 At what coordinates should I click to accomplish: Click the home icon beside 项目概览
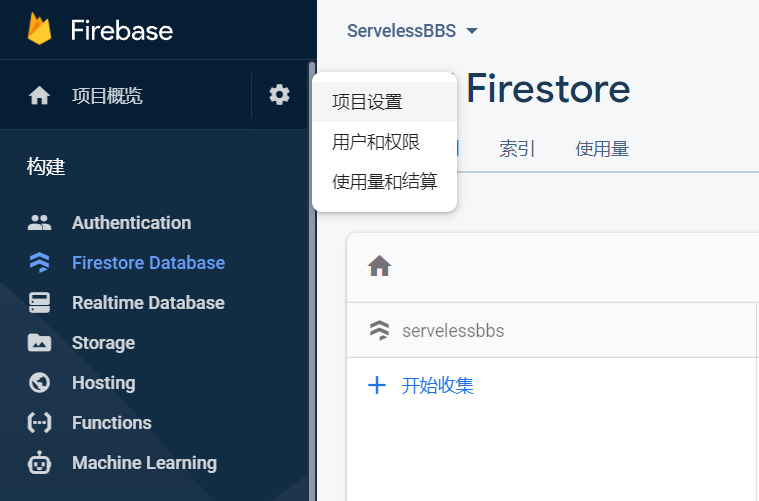[x=39, y=95]
